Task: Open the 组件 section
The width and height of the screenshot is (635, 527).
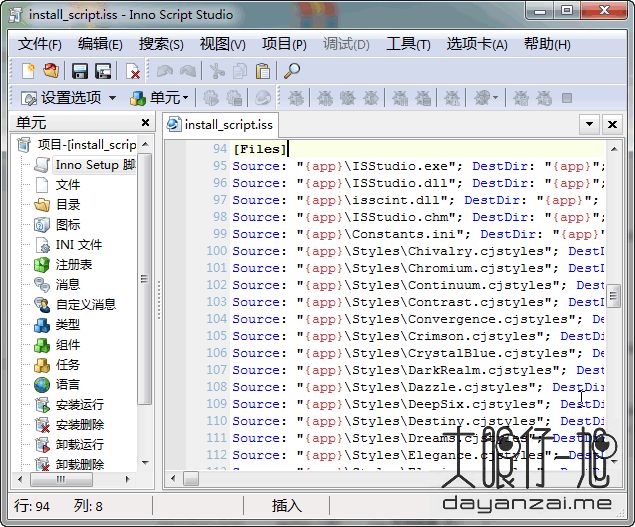Action: [58, 345]
